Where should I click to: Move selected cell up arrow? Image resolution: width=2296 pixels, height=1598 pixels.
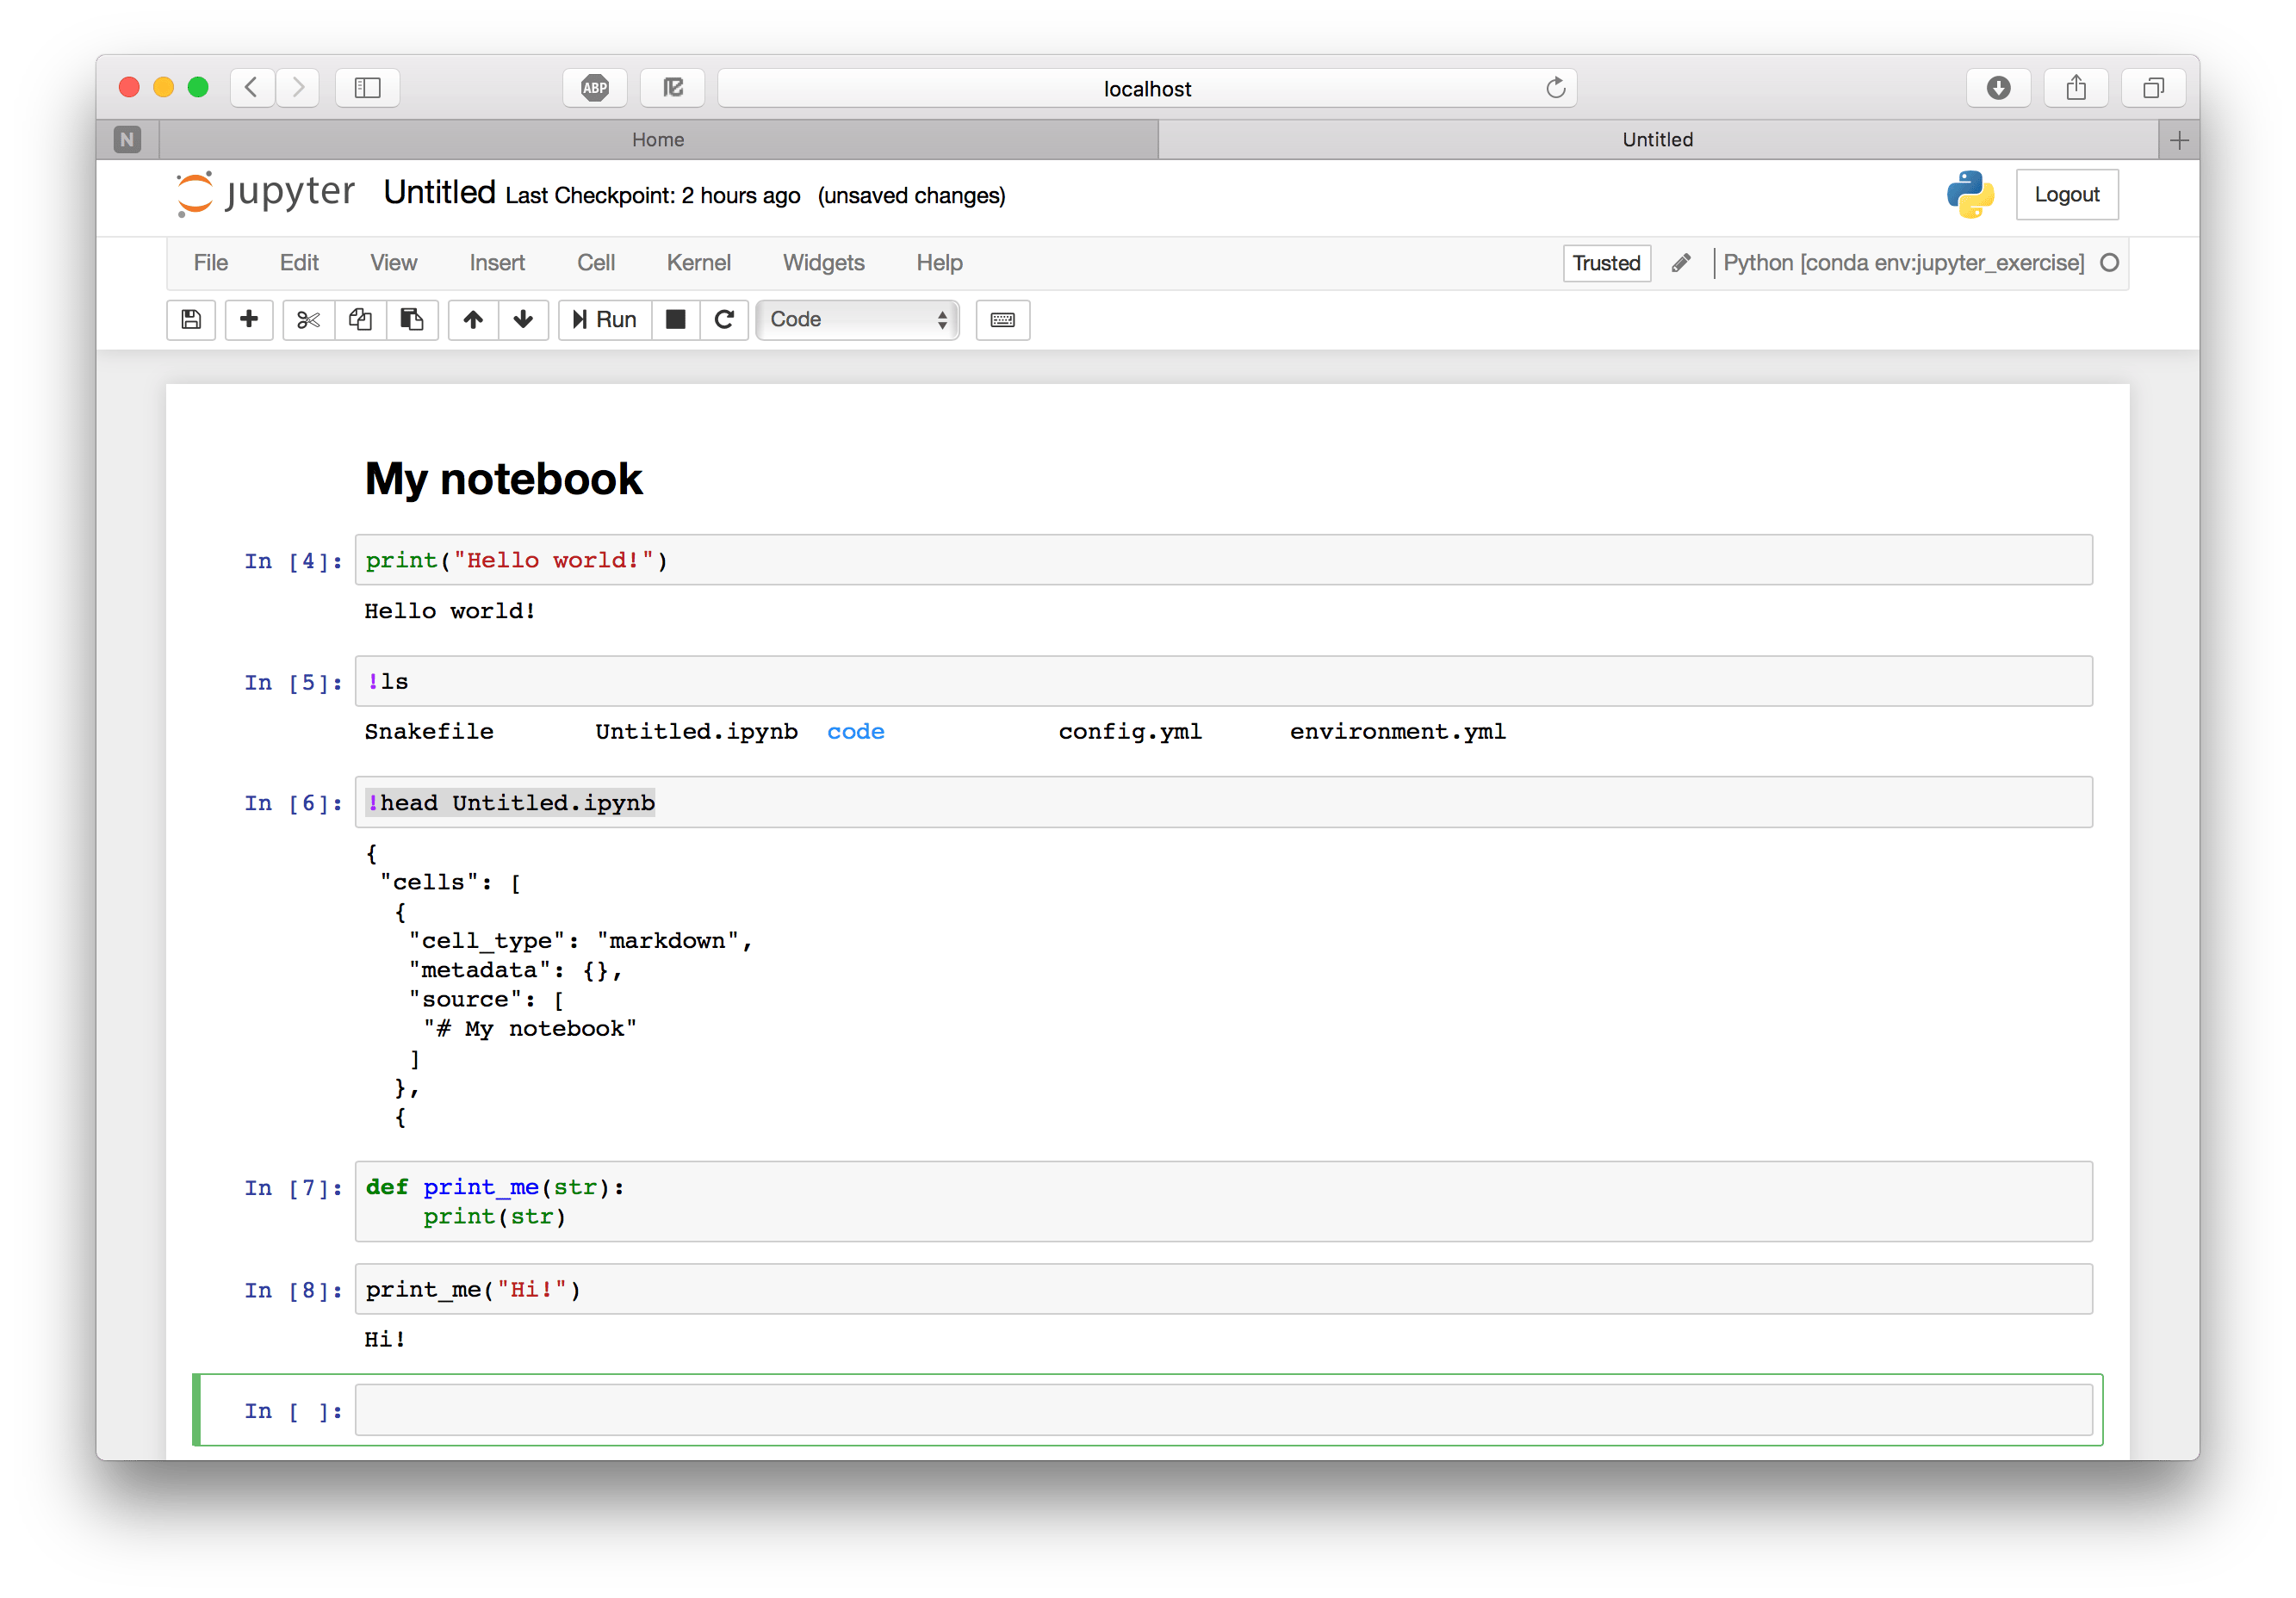pyautogui.click(x=473, y=320)
